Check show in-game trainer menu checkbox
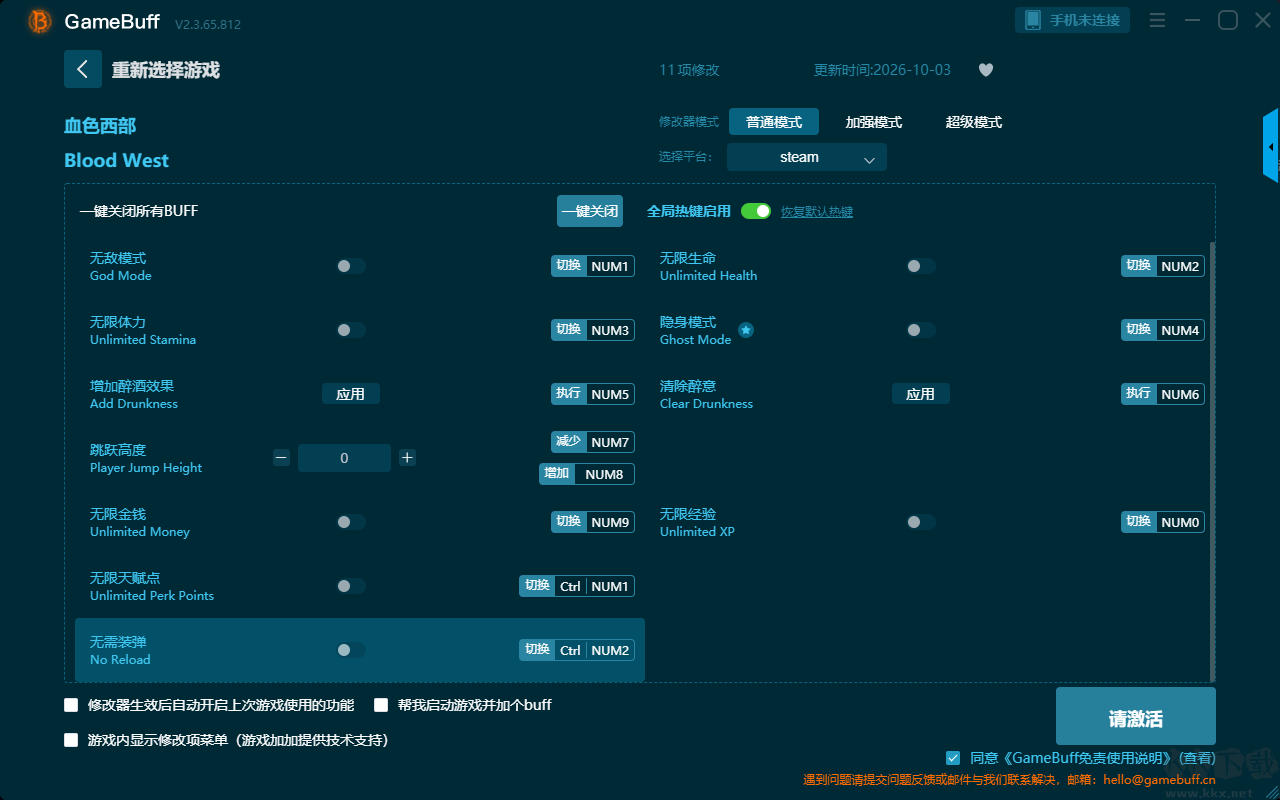The width and height of the screenshot is (1280, 800). [x=71, y=741]
